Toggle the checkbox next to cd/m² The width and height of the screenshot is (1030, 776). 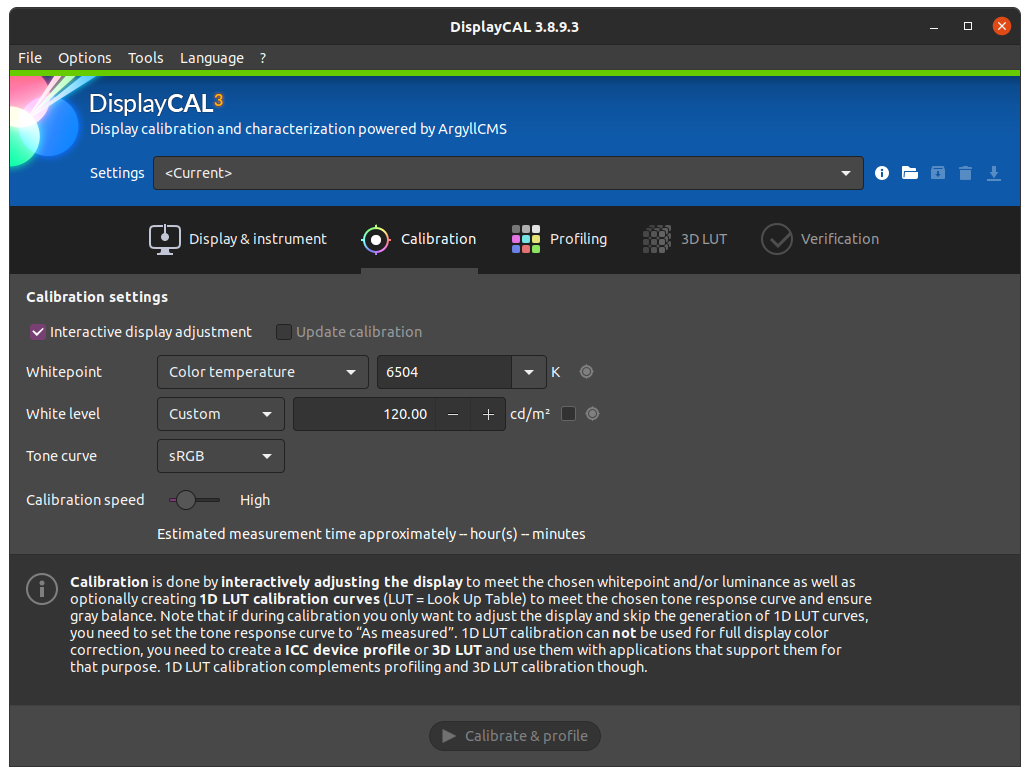click(569, 413)
